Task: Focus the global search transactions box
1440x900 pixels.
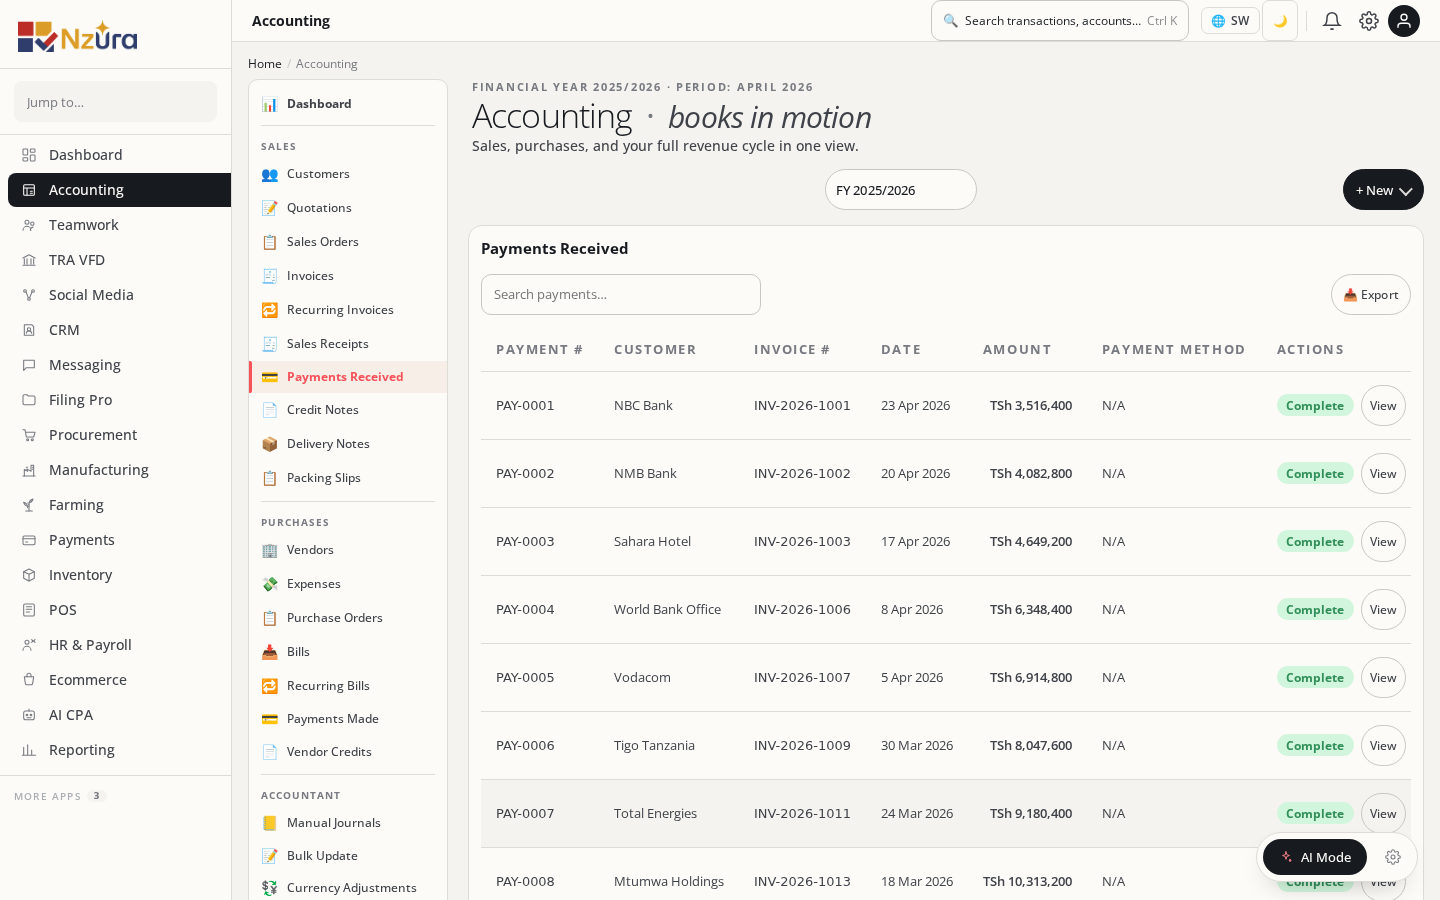Action: tap(1060, 21)
